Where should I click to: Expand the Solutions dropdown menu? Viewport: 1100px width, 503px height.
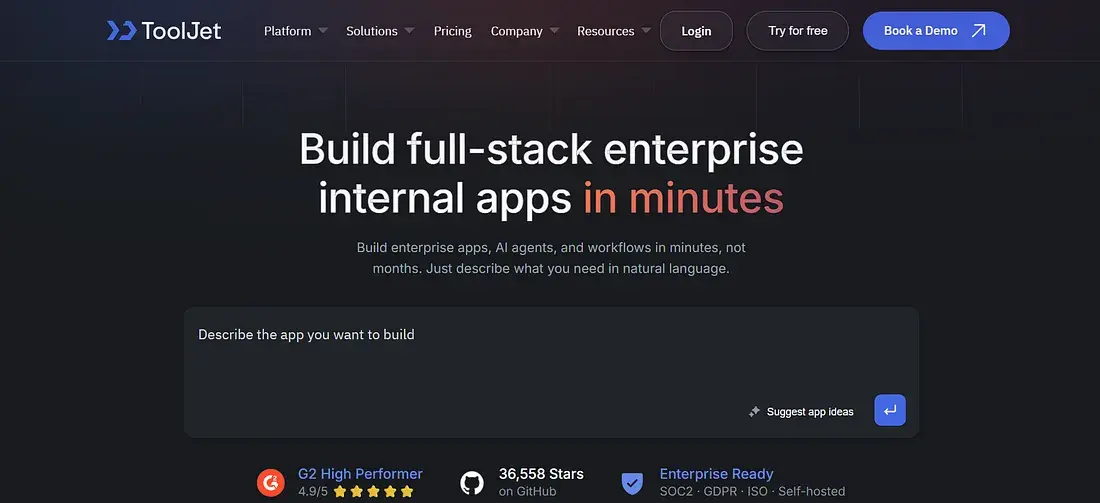tap(379, 31)
